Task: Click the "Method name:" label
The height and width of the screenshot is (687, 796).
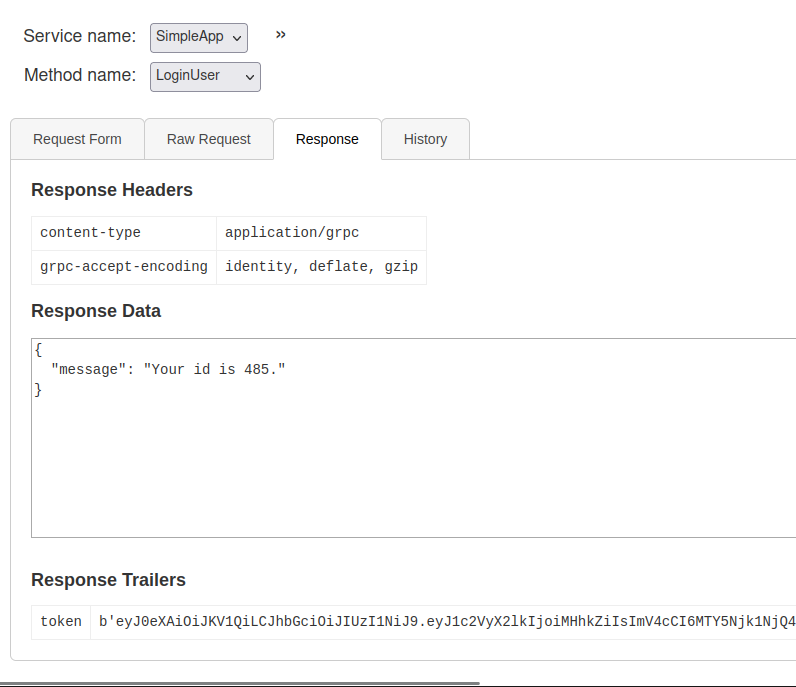Action: [x=80, y=75]
